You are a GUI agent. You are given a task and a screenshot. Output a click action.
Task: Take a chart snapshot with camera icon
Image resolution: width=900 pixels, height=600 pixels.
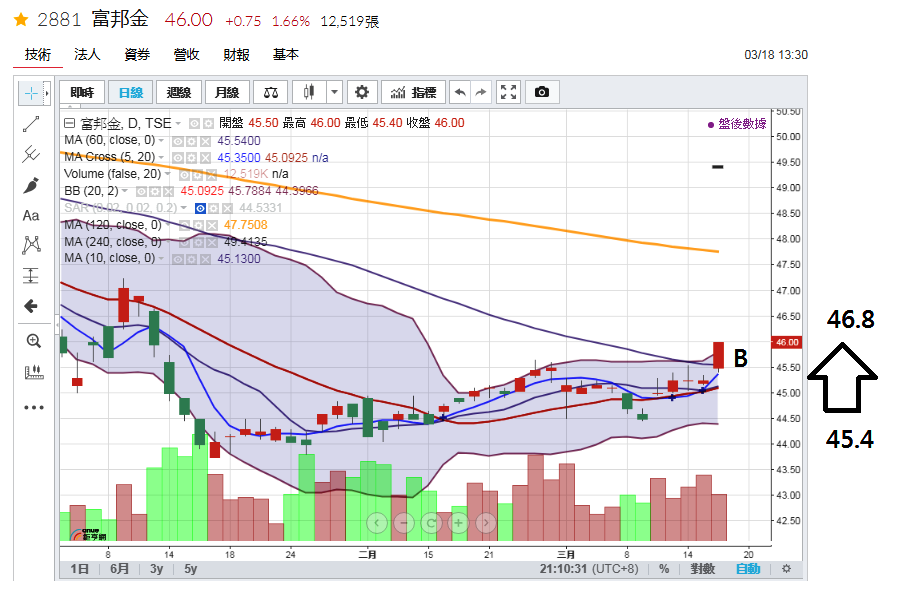542,92
